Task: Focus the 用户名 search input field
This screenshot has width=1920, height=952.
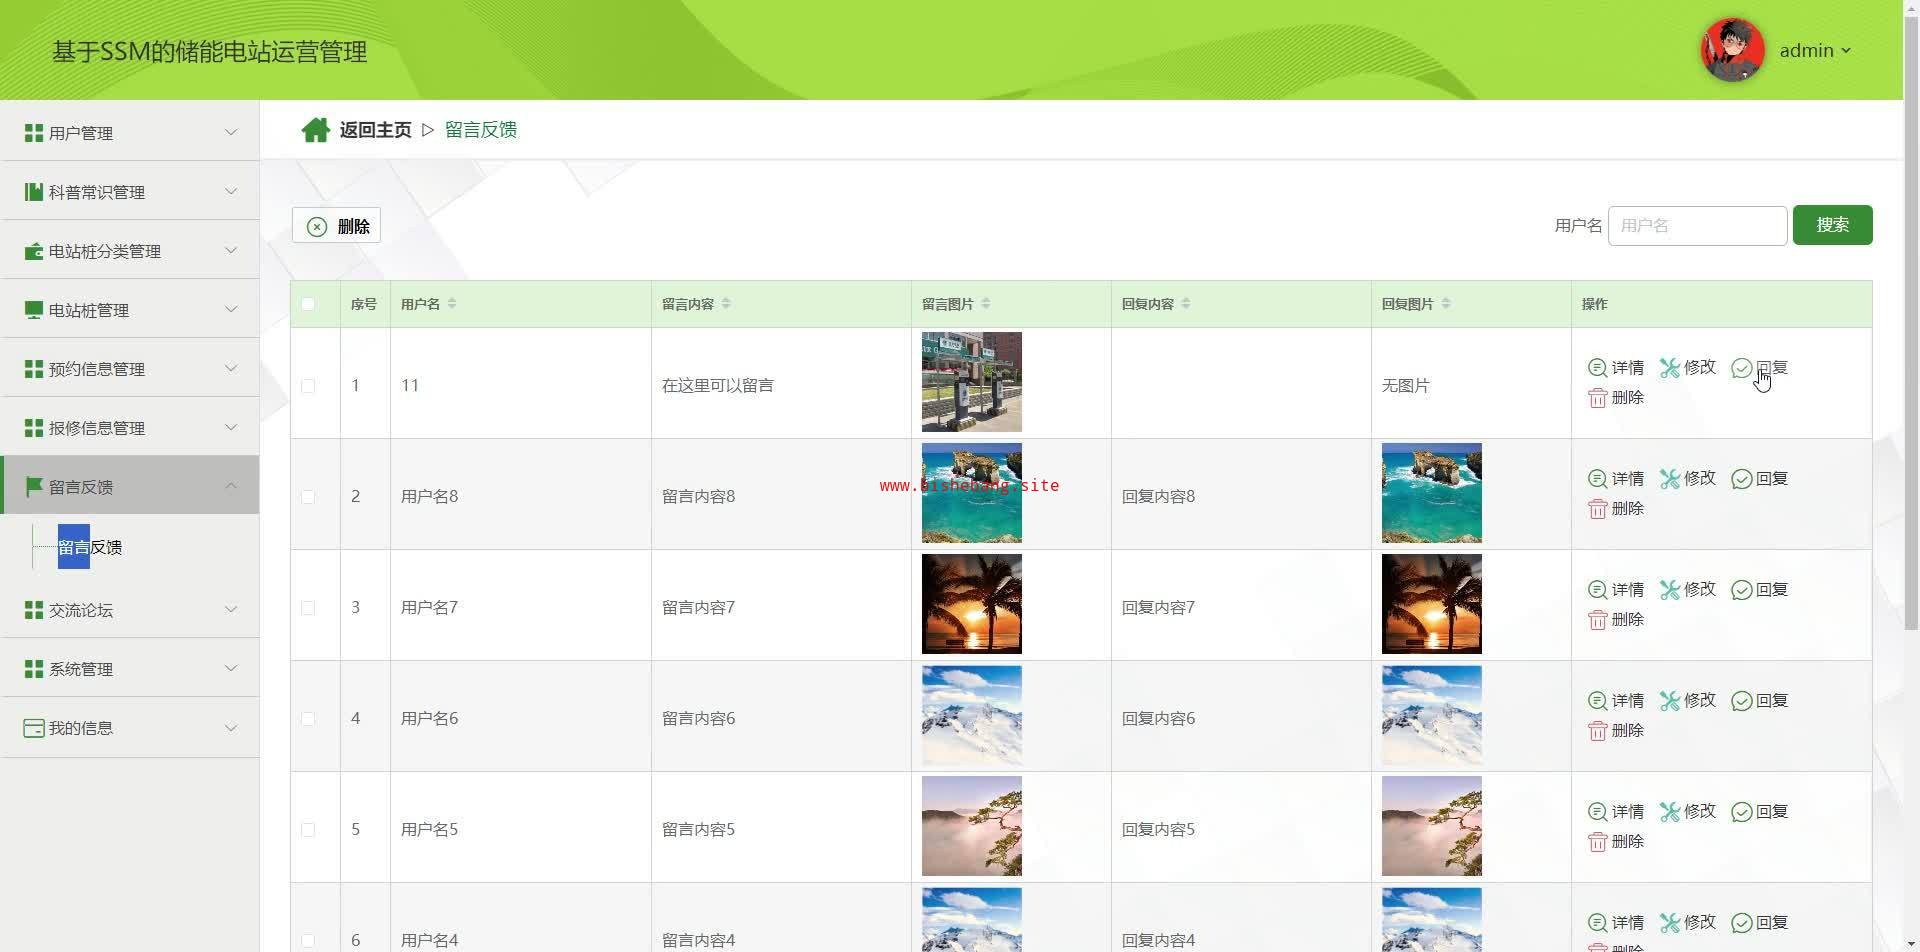Action: point(1697,226)
